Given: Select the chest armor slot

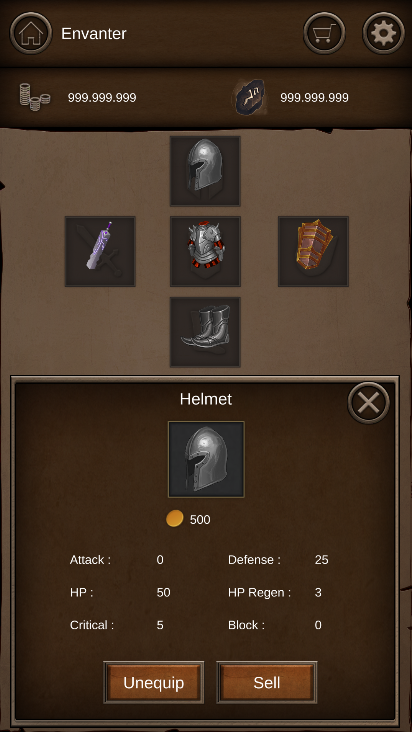Looking at the screenshot, I should pyautogui.click(x=205, y=251).
